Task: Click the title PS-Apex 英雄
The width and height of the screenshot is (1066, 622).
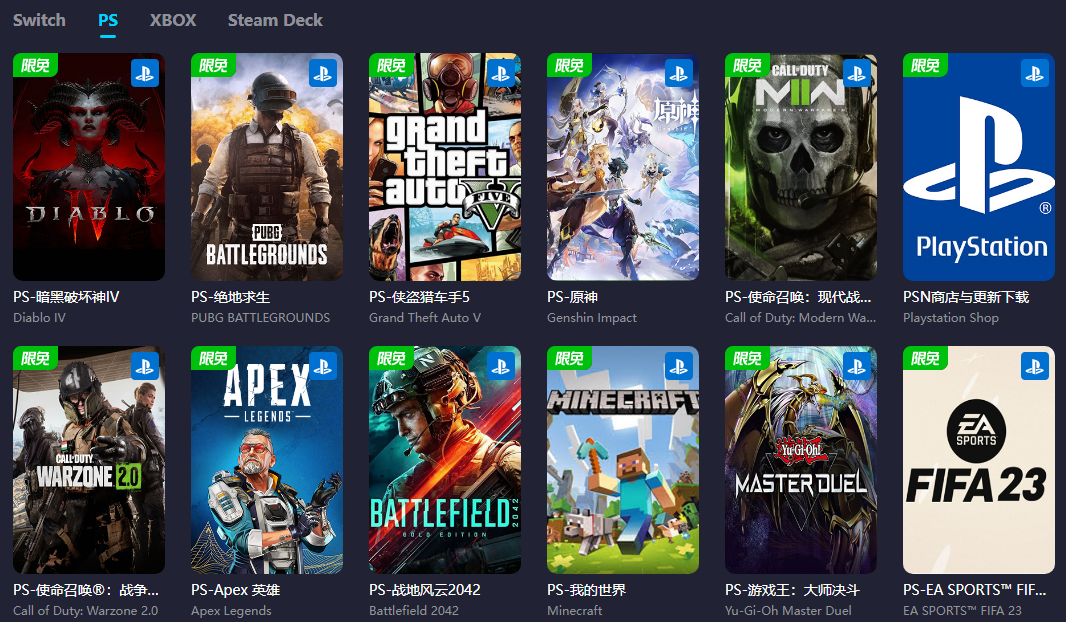Action: tap(236, 590)
